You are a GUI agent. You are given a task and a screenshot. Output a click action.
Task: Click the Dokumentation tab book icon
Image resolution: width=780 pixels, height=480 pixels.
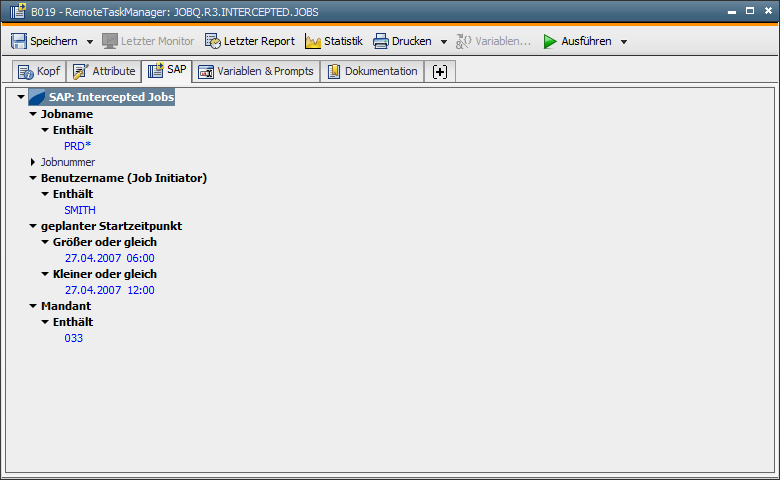coord(334,72)
